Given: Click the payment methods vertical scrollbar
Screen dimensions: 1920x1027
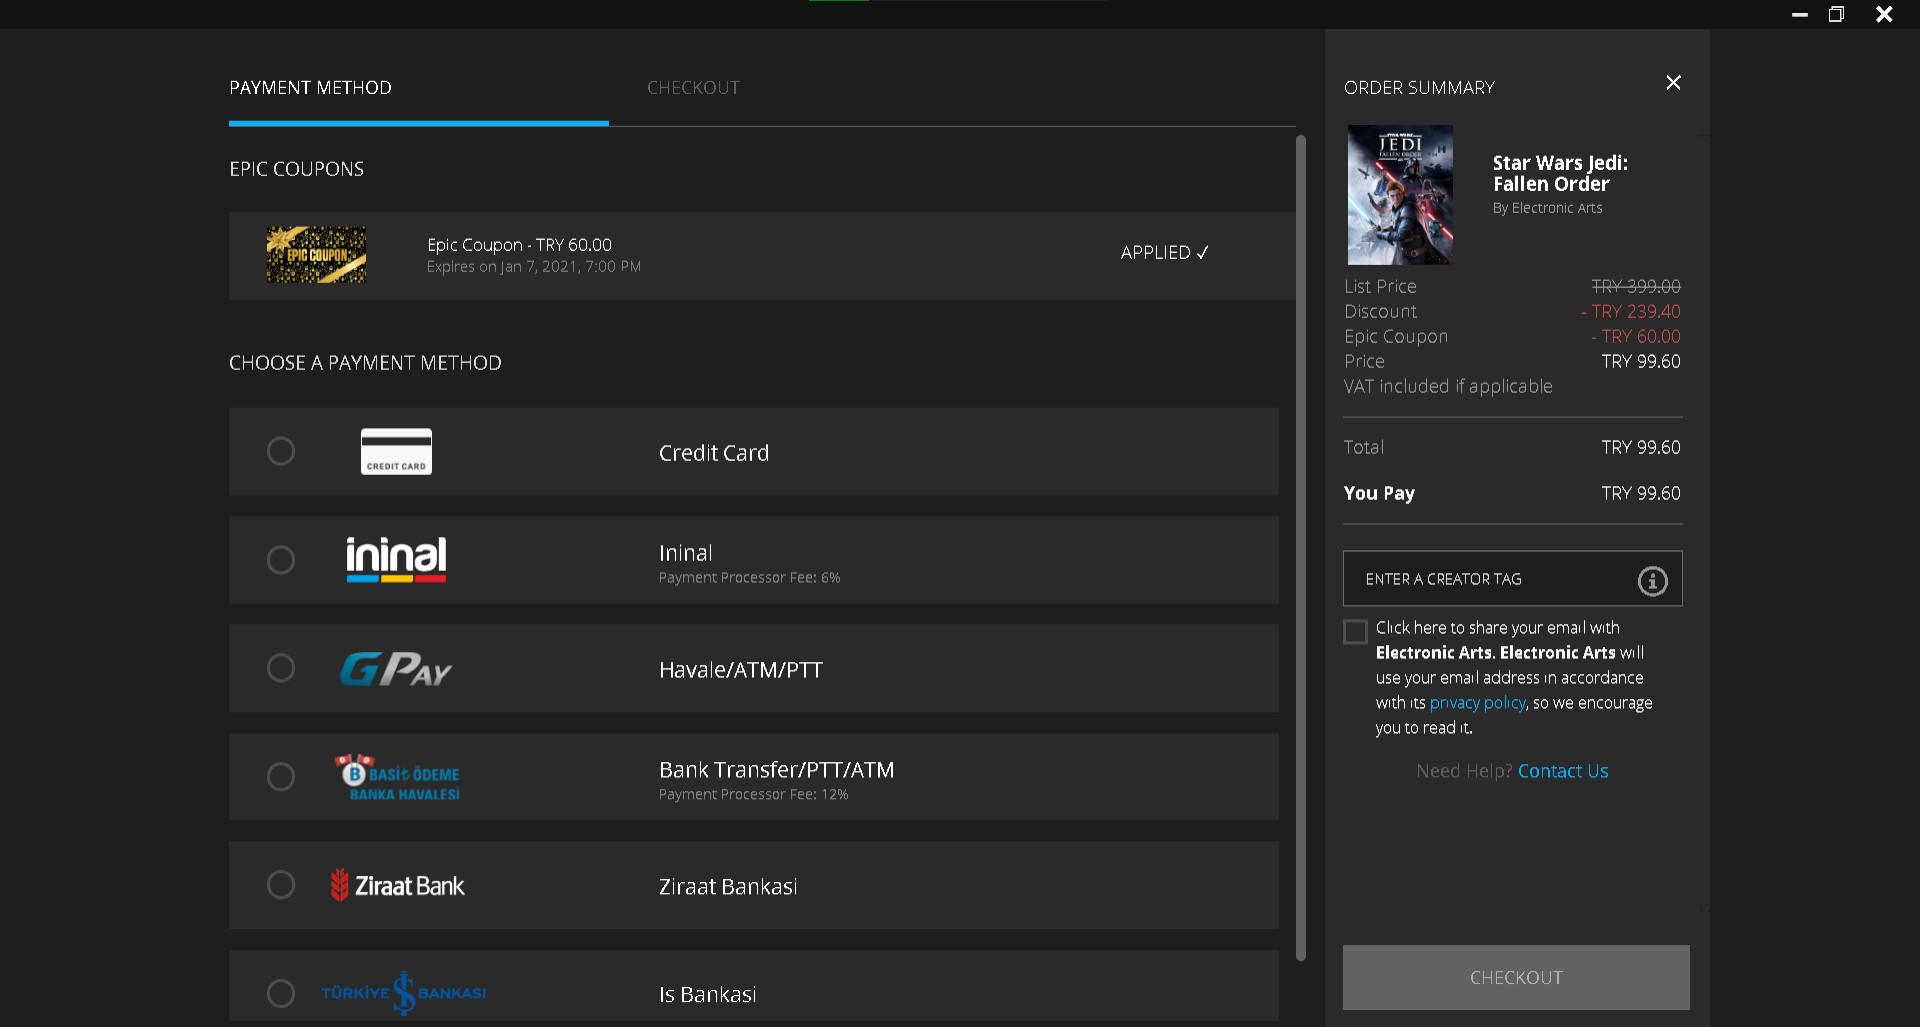Looking at the screenshot, I should tap(1301, 548).
